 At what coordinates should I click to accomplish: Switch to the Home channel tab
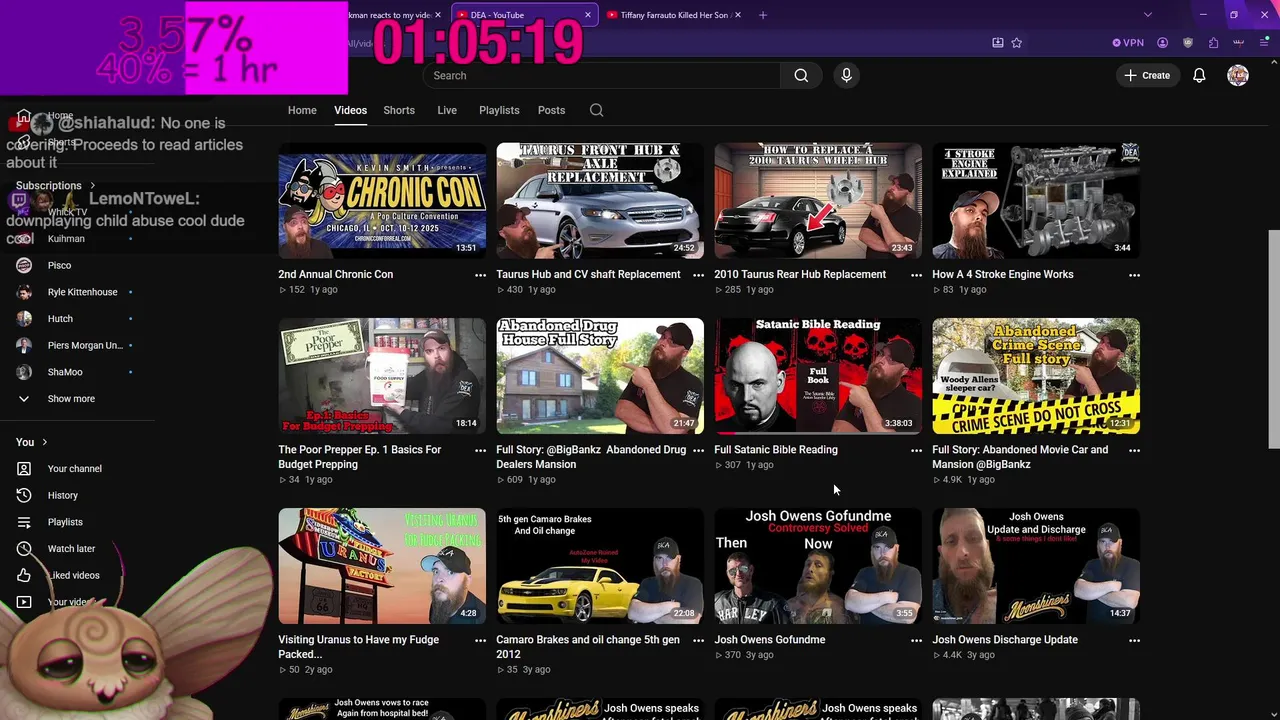[302, 110]
